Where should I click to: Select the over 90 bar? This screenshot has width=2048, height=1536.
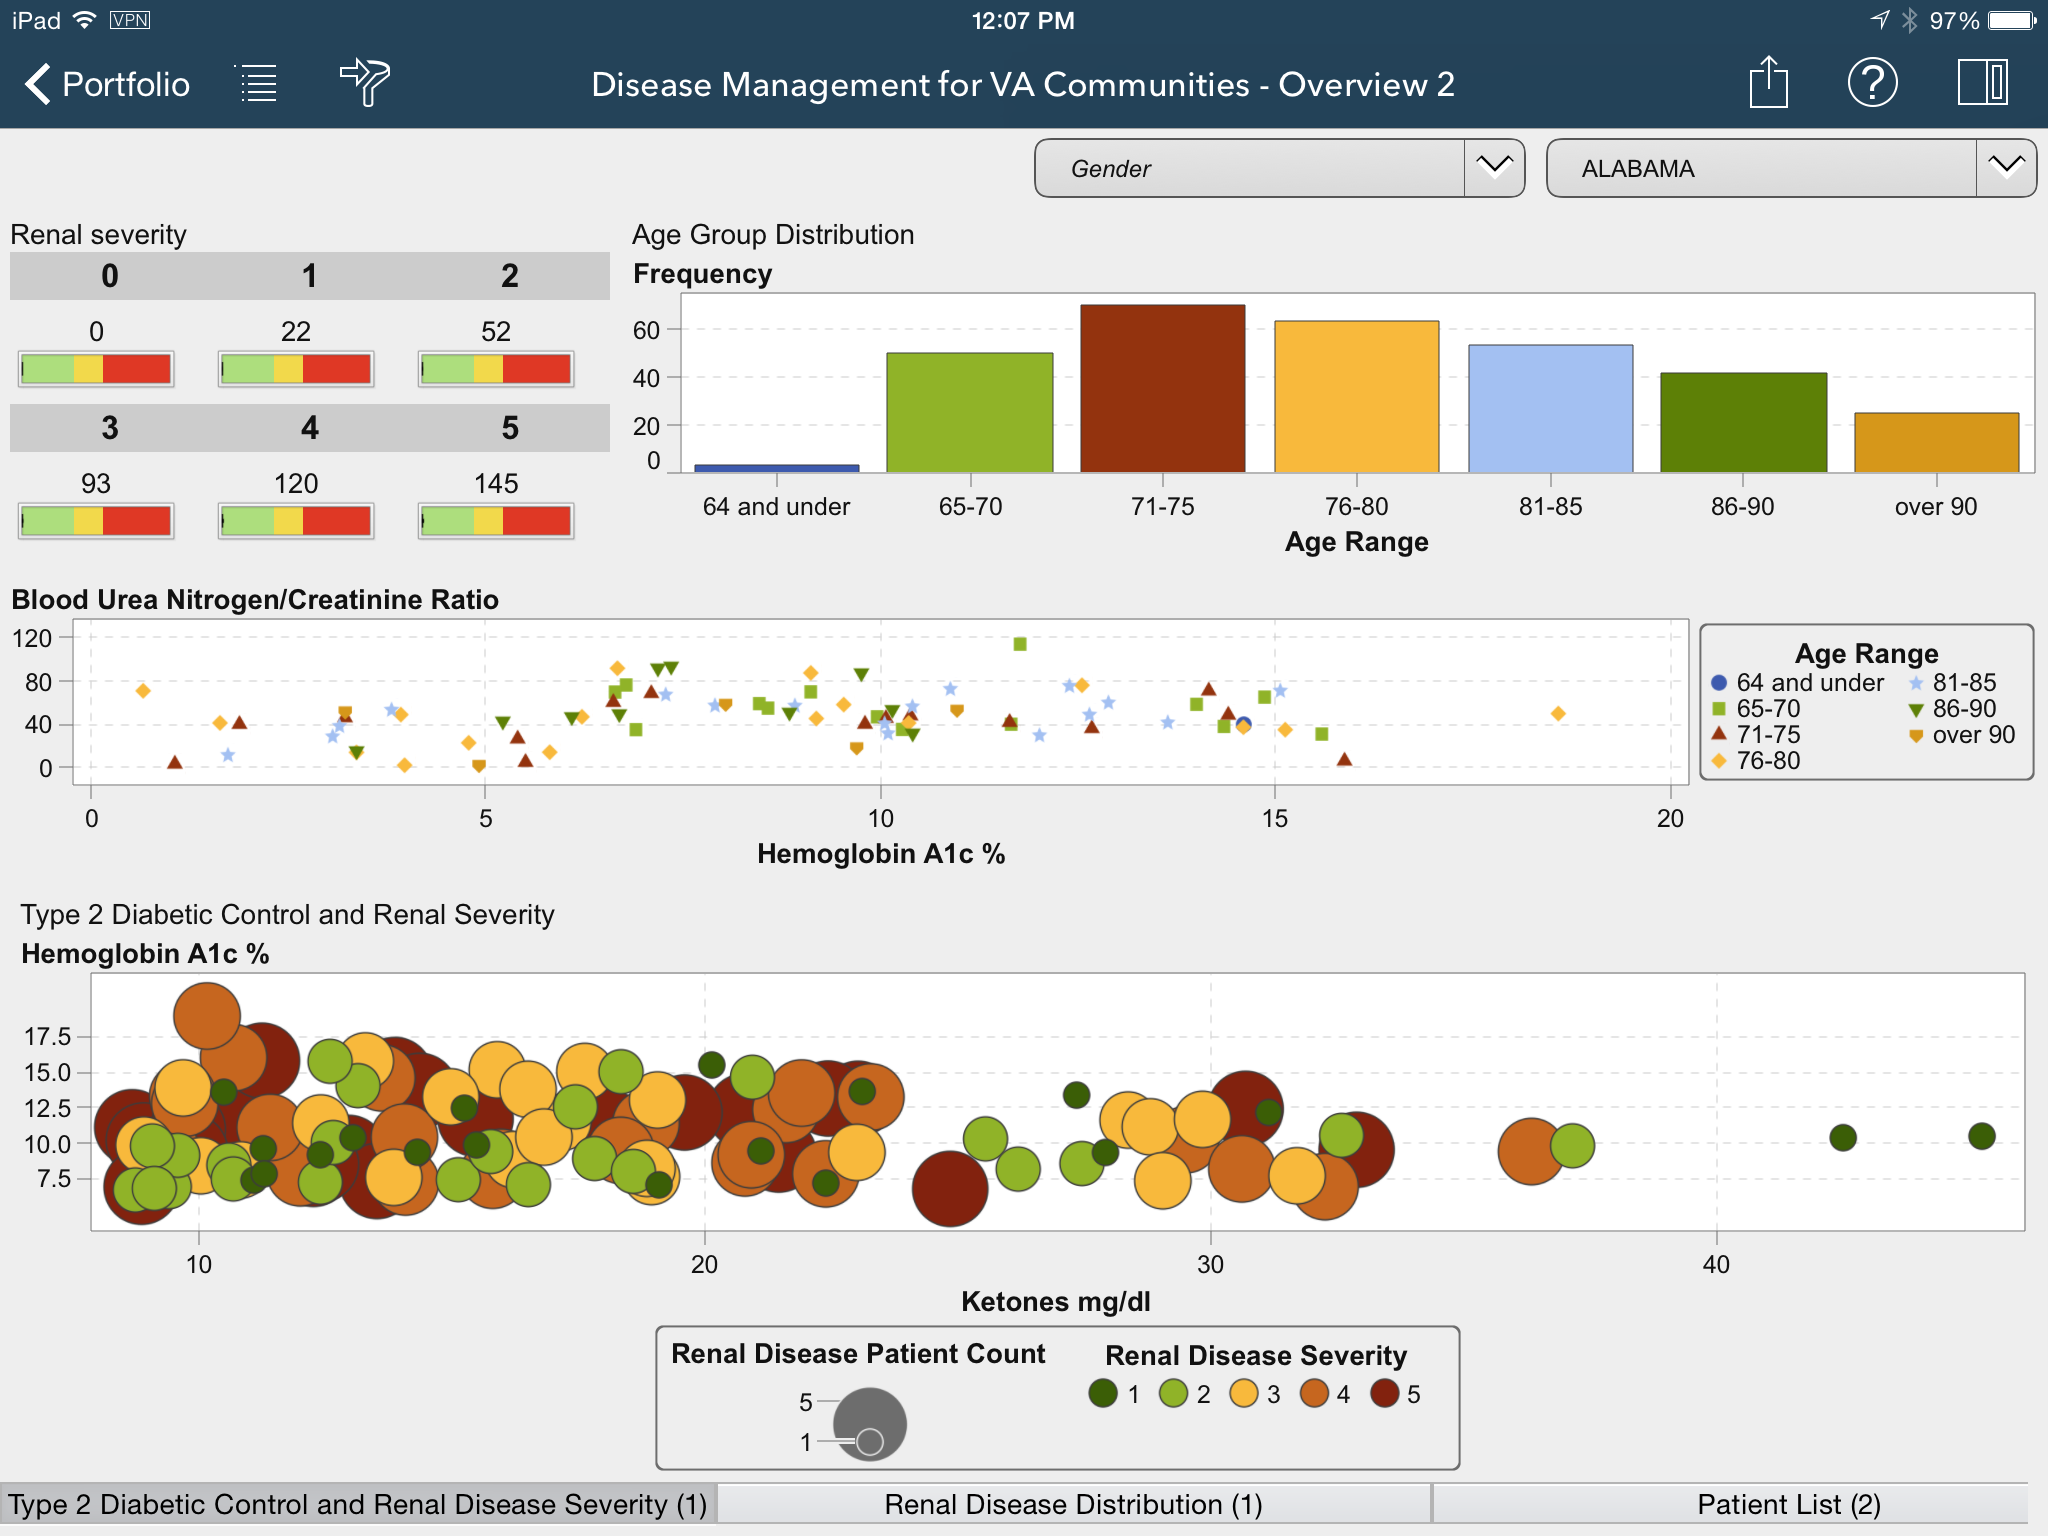click(x=1936, y=442)
